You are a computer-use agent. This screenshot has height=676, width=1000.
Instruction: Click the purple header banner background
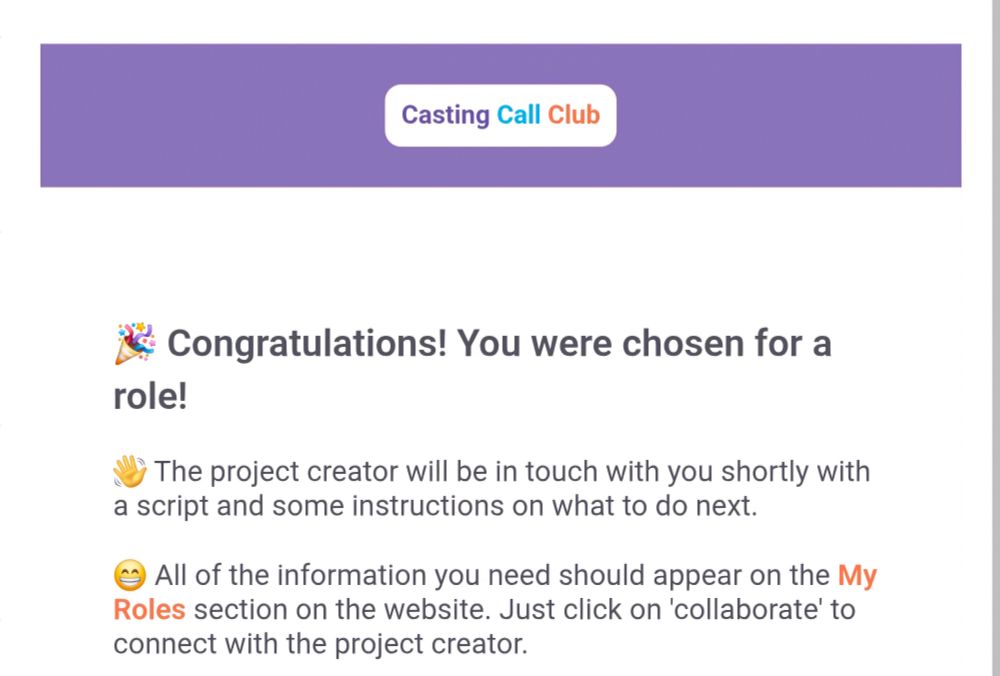200,115
